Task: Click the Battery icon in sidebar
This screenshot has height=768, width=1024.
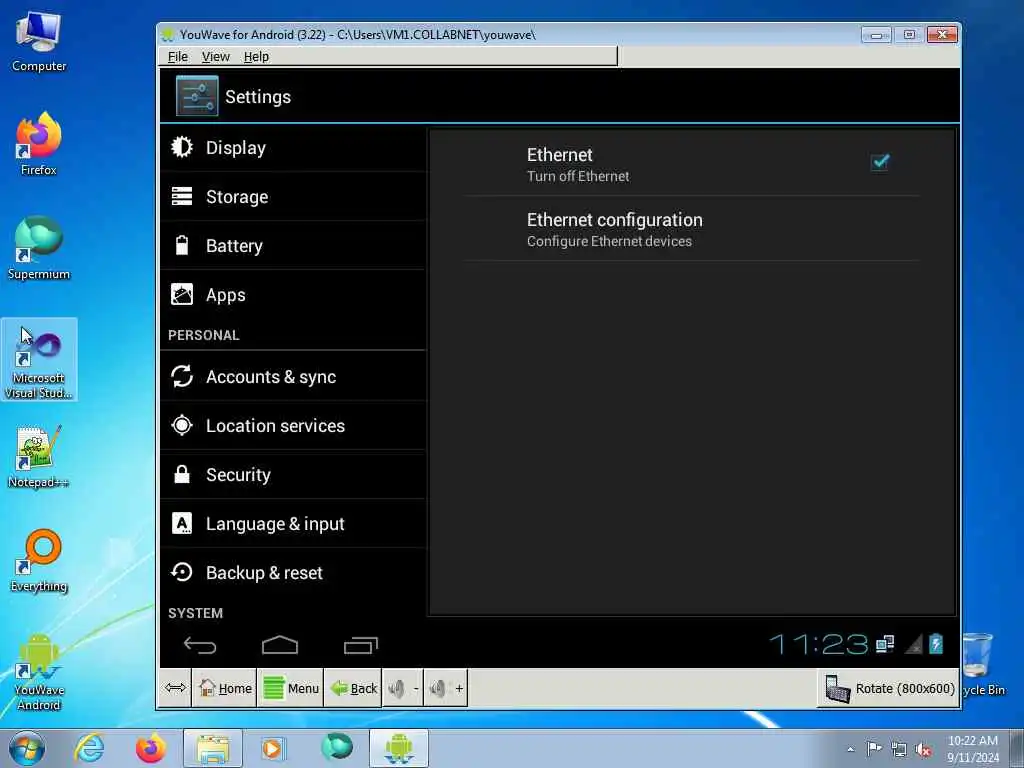Action: coord(182,245)
